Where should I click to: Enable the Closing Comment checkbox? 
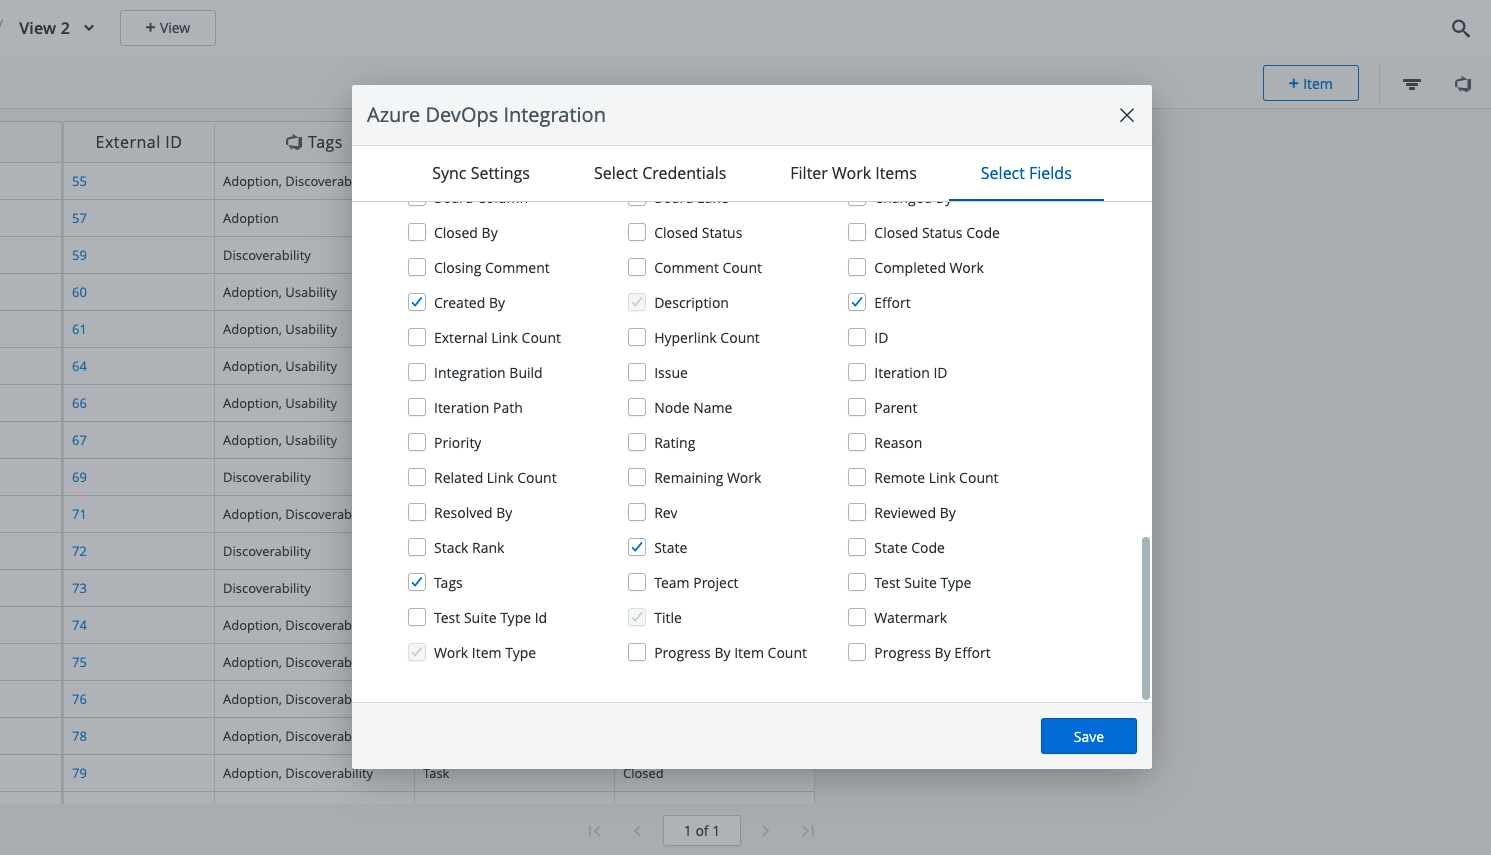417,267
